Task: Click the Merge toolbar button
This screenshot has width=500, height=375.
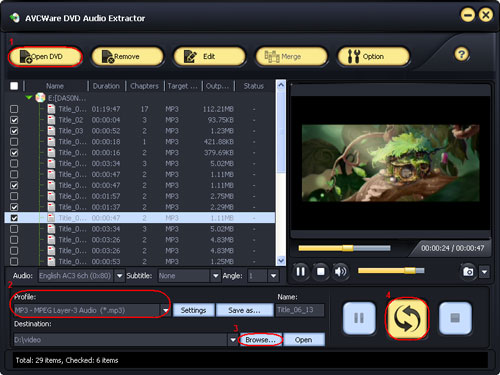Action: point(291,56)
